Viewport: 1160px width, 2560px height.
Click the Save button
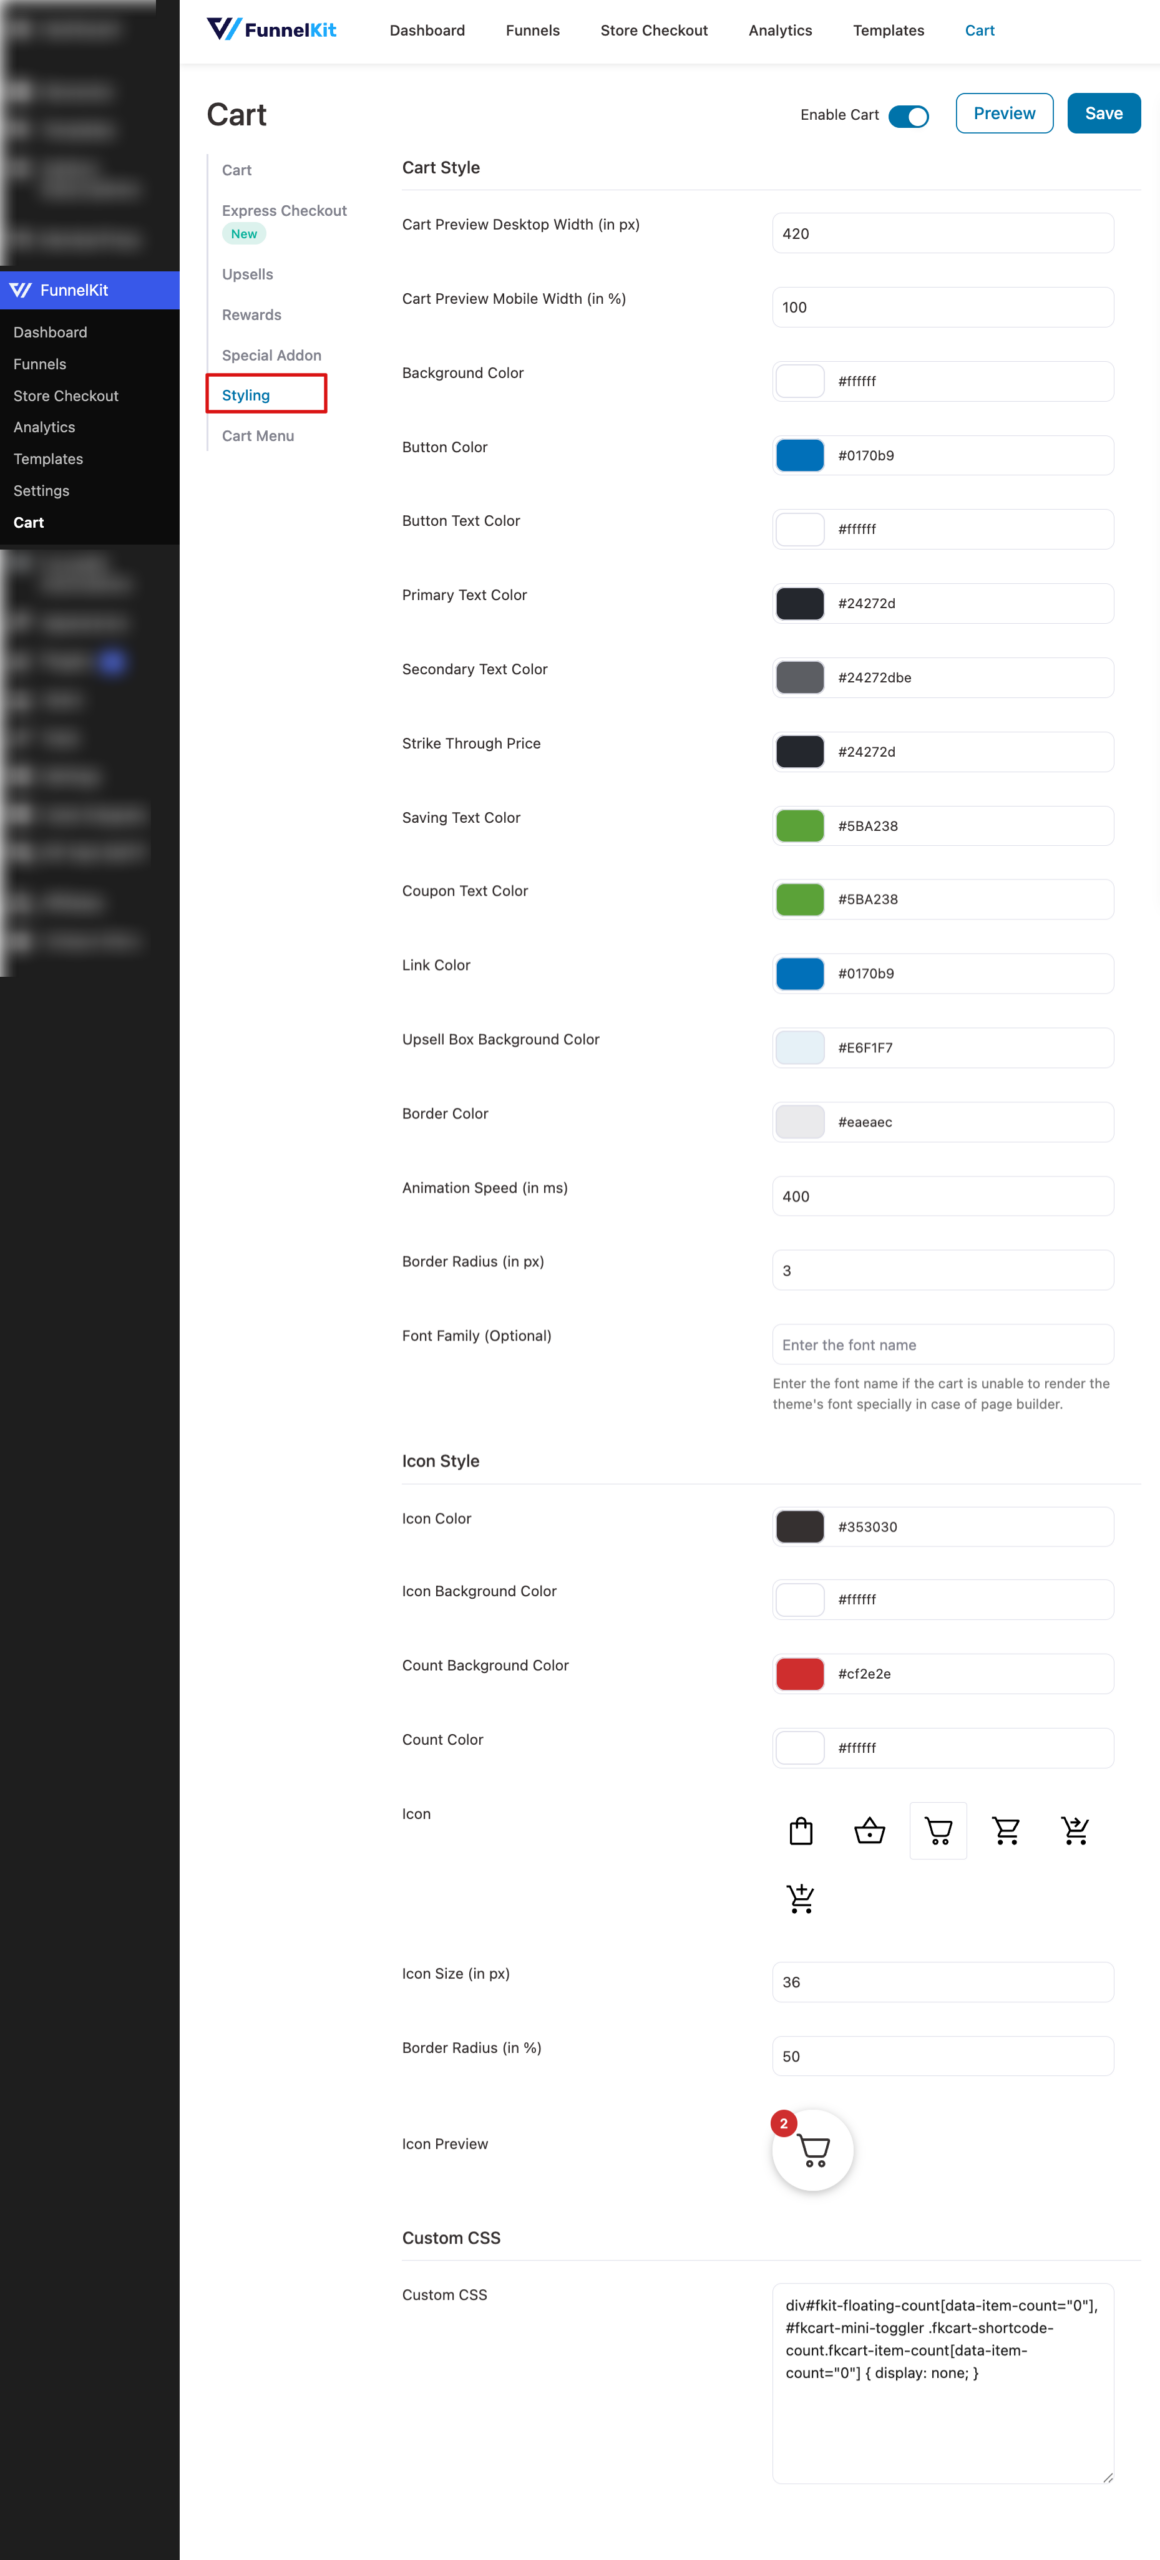click(1104, 113)
